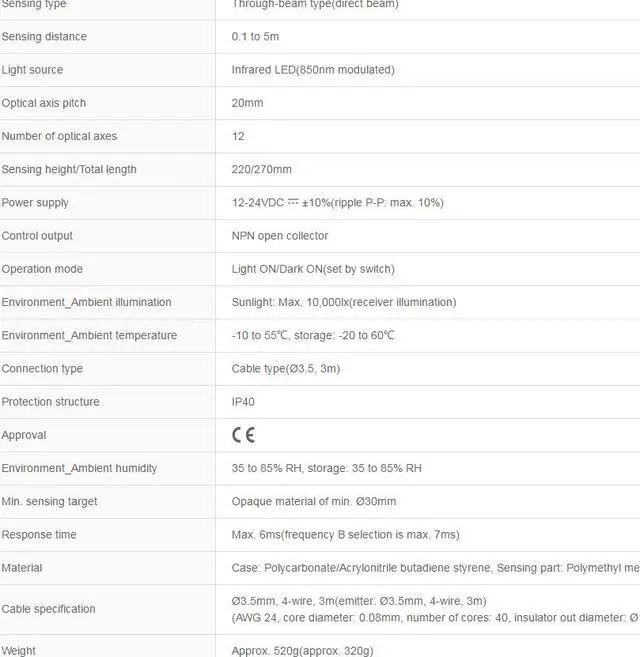Select the Min. sensing target label
The width and height of the screenshot is (640, 657).
coord(49,502)
